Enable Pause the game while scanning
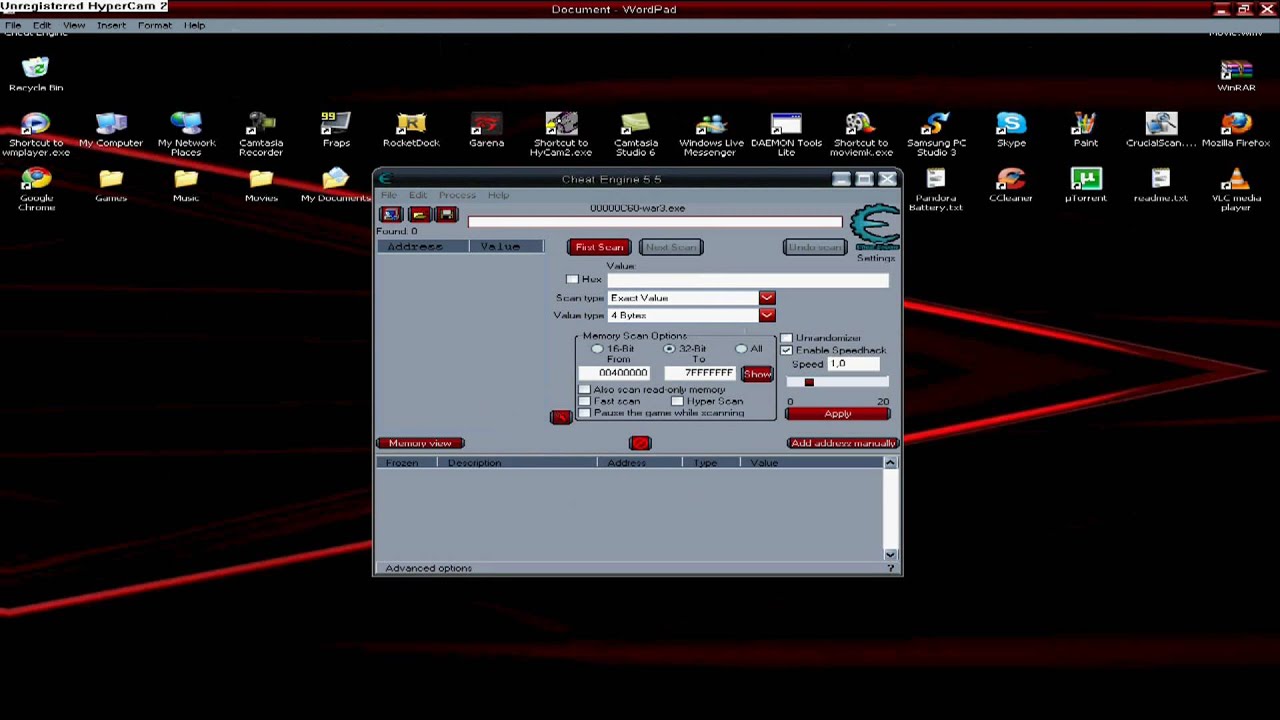Viewport: 1280px width, 720px height. tap(584, 413)
